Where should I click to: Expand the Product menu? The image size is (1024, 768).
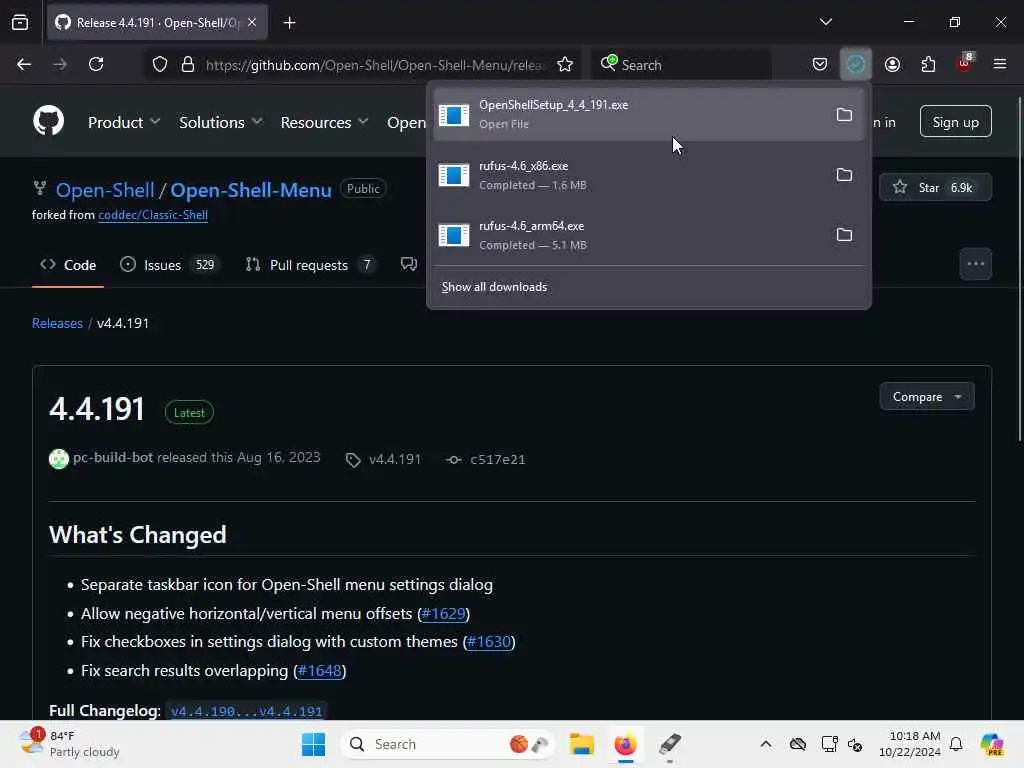click(124, 122)
